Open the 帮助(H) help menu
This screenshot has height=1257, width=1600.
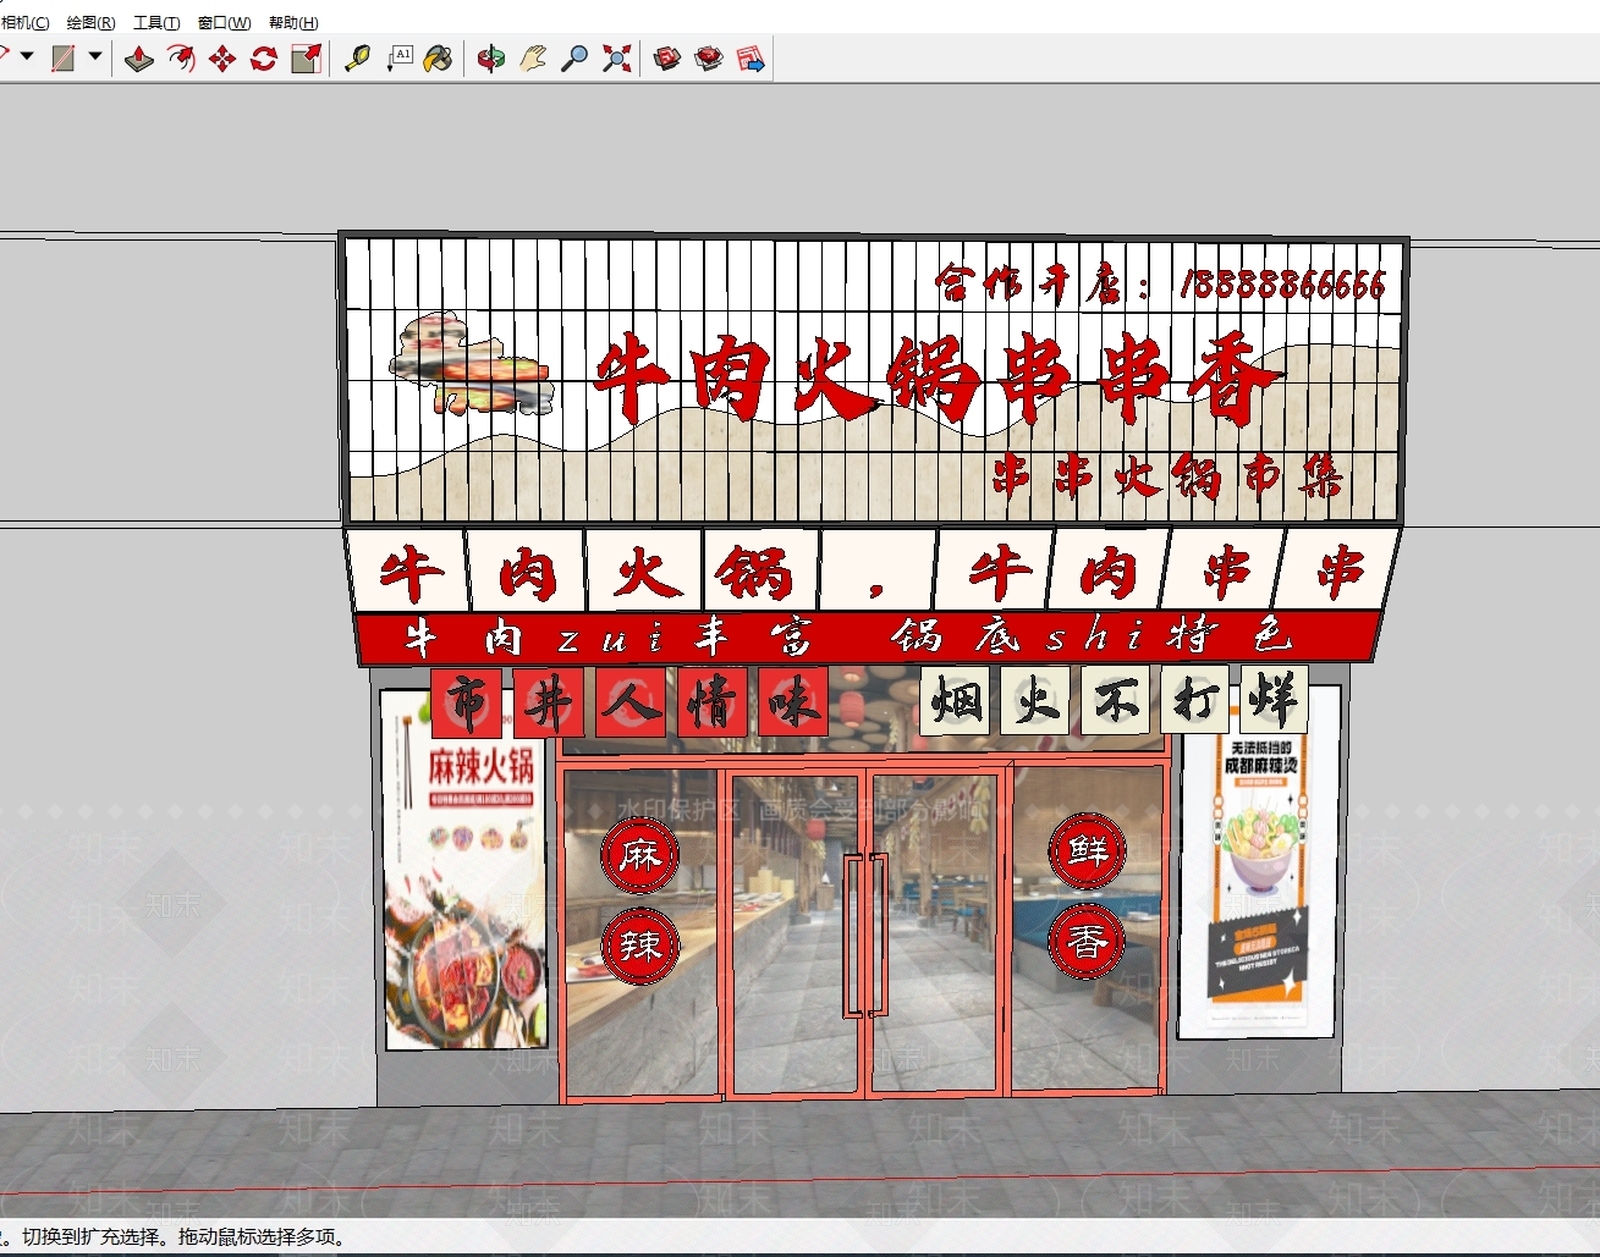(x=294, y=22)
